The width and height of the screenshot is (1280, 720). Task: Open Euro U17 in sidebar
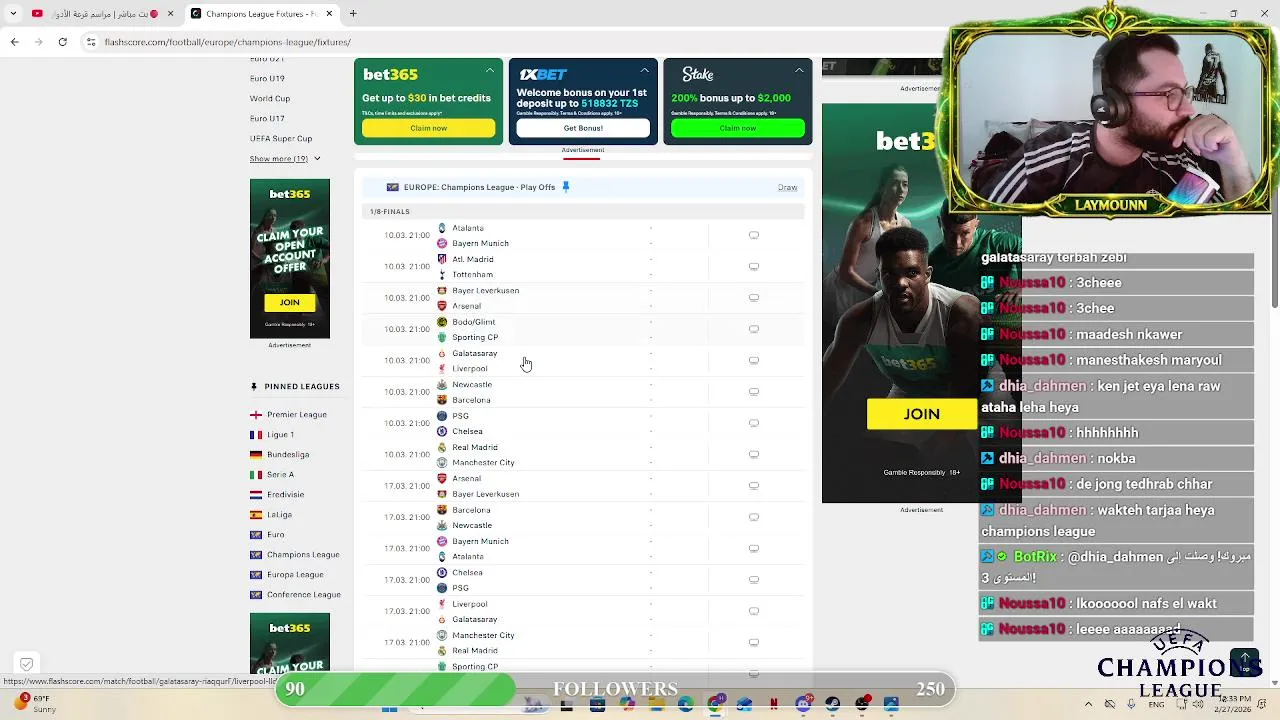tap(267, 118)
